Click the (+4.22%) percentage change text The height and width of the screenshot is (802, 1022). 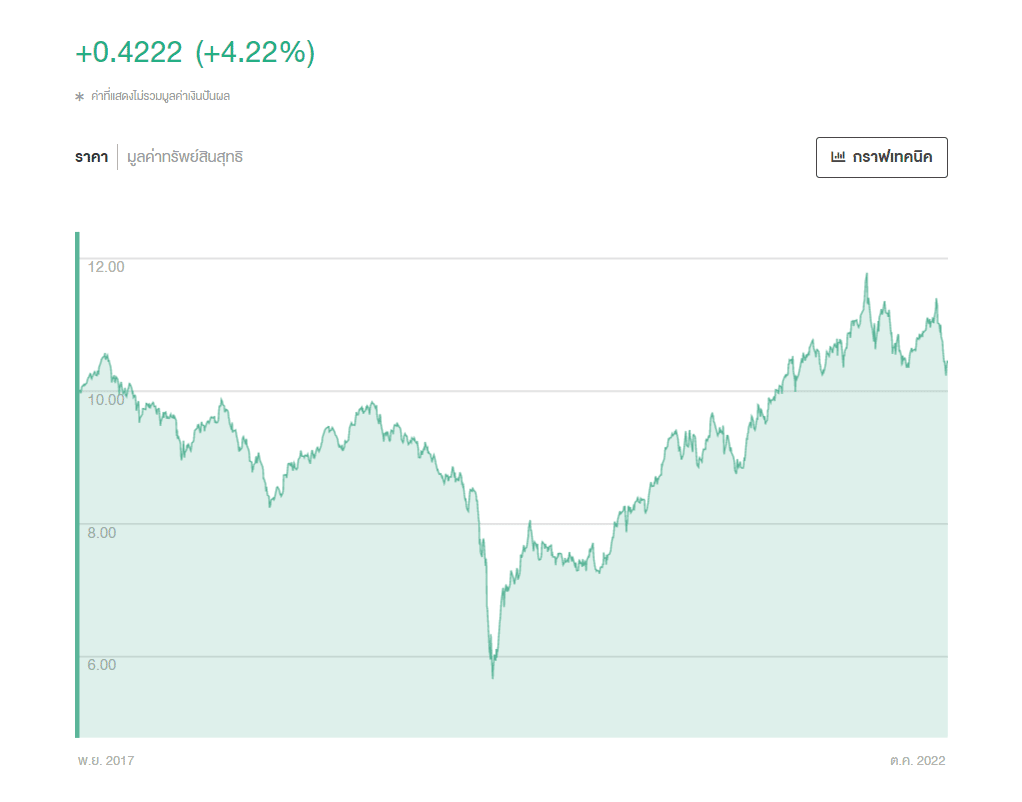(x=255, y=53)
